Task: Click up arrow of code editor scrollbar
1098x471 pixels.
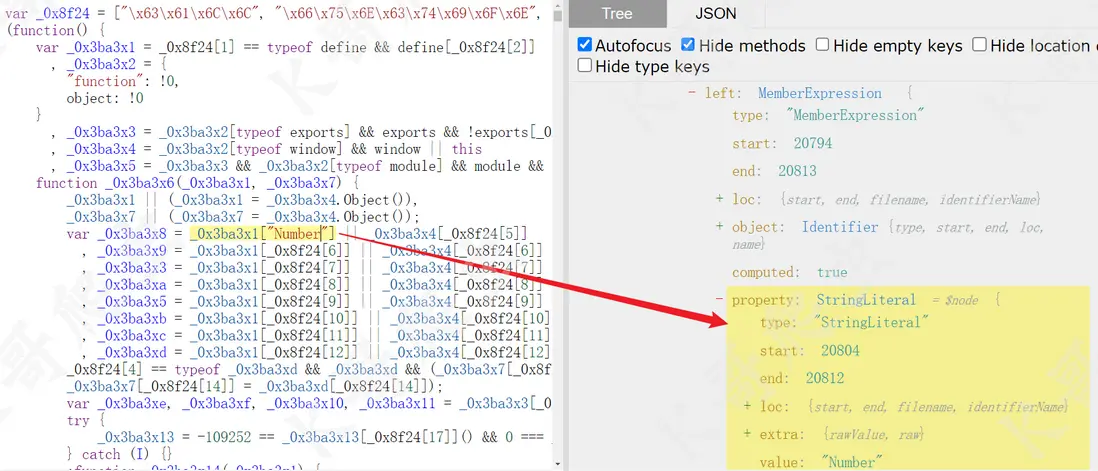Action: [557, 6]
